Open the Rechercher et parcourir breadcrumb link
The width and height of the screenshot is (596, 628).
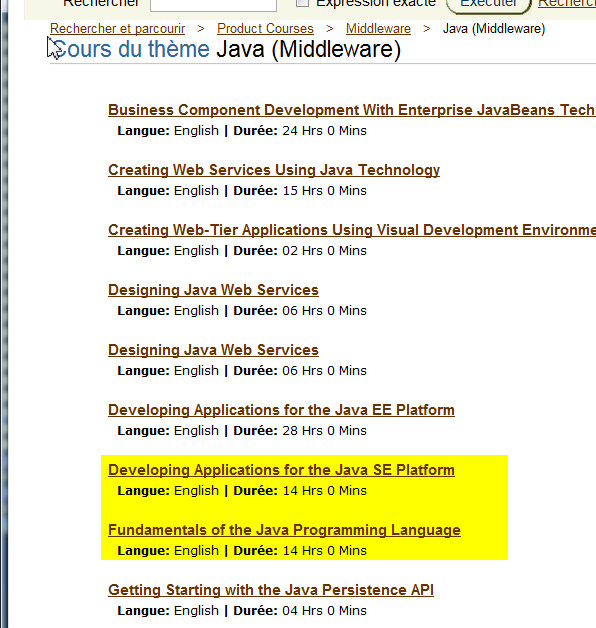(x=117, y=29)
